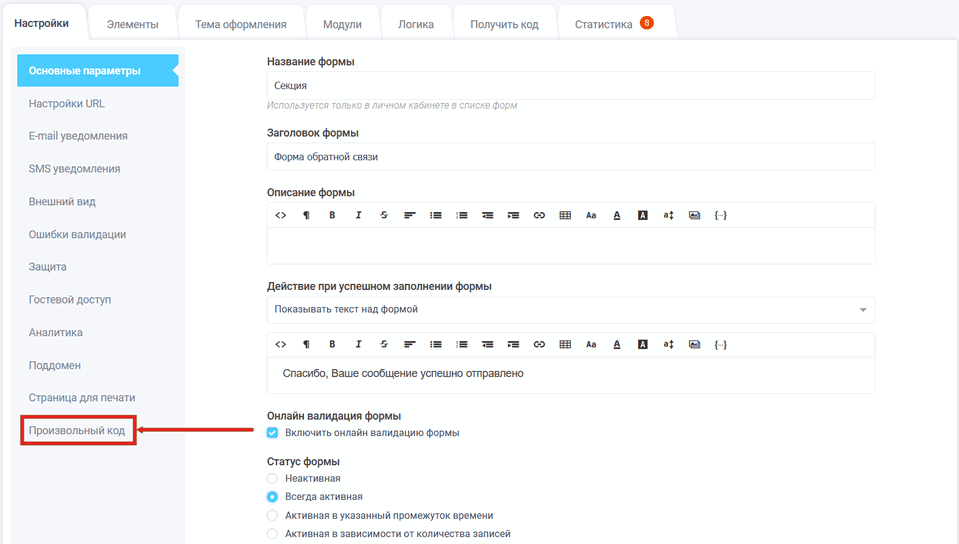The image size is (959, 544).
Task: Insert a link in the description editor
Action: coord(539,216)
